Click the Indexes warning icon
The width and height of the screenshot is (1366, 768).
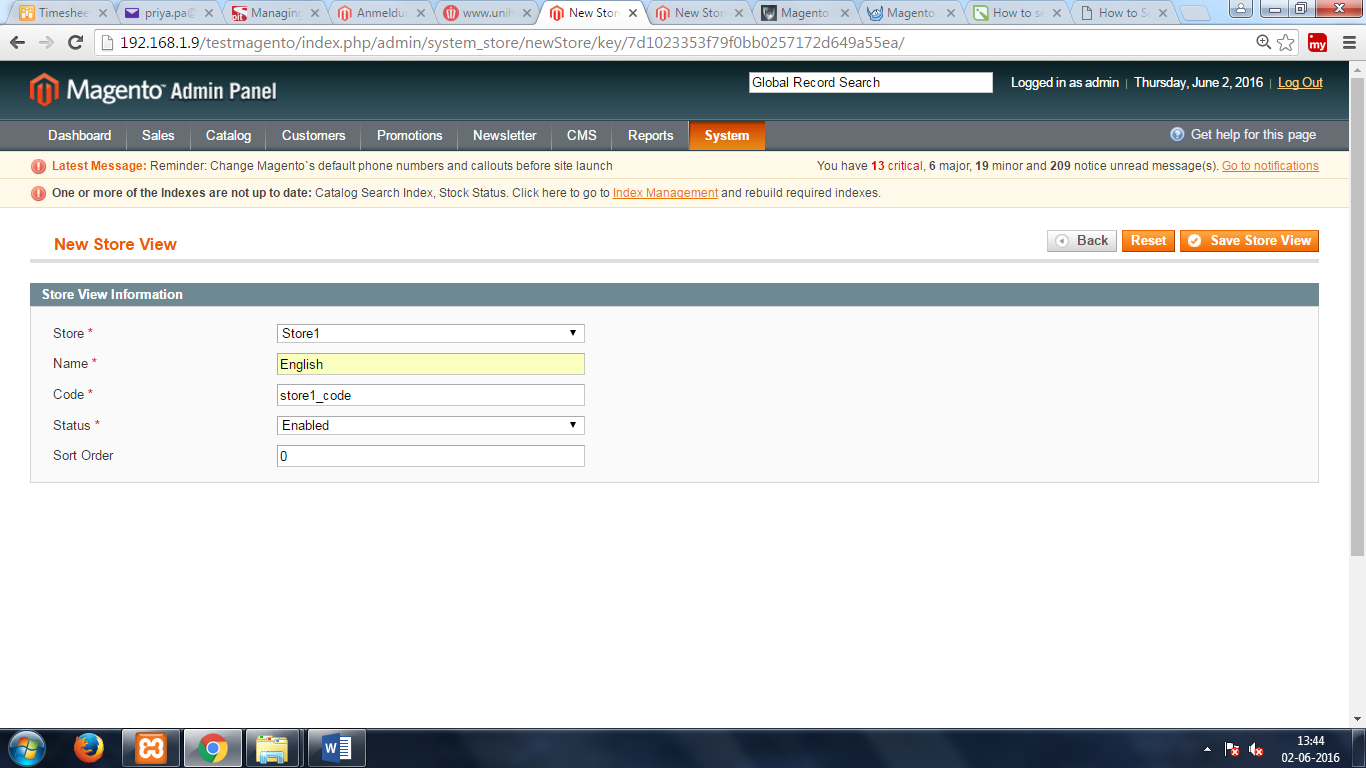(39, 193)
